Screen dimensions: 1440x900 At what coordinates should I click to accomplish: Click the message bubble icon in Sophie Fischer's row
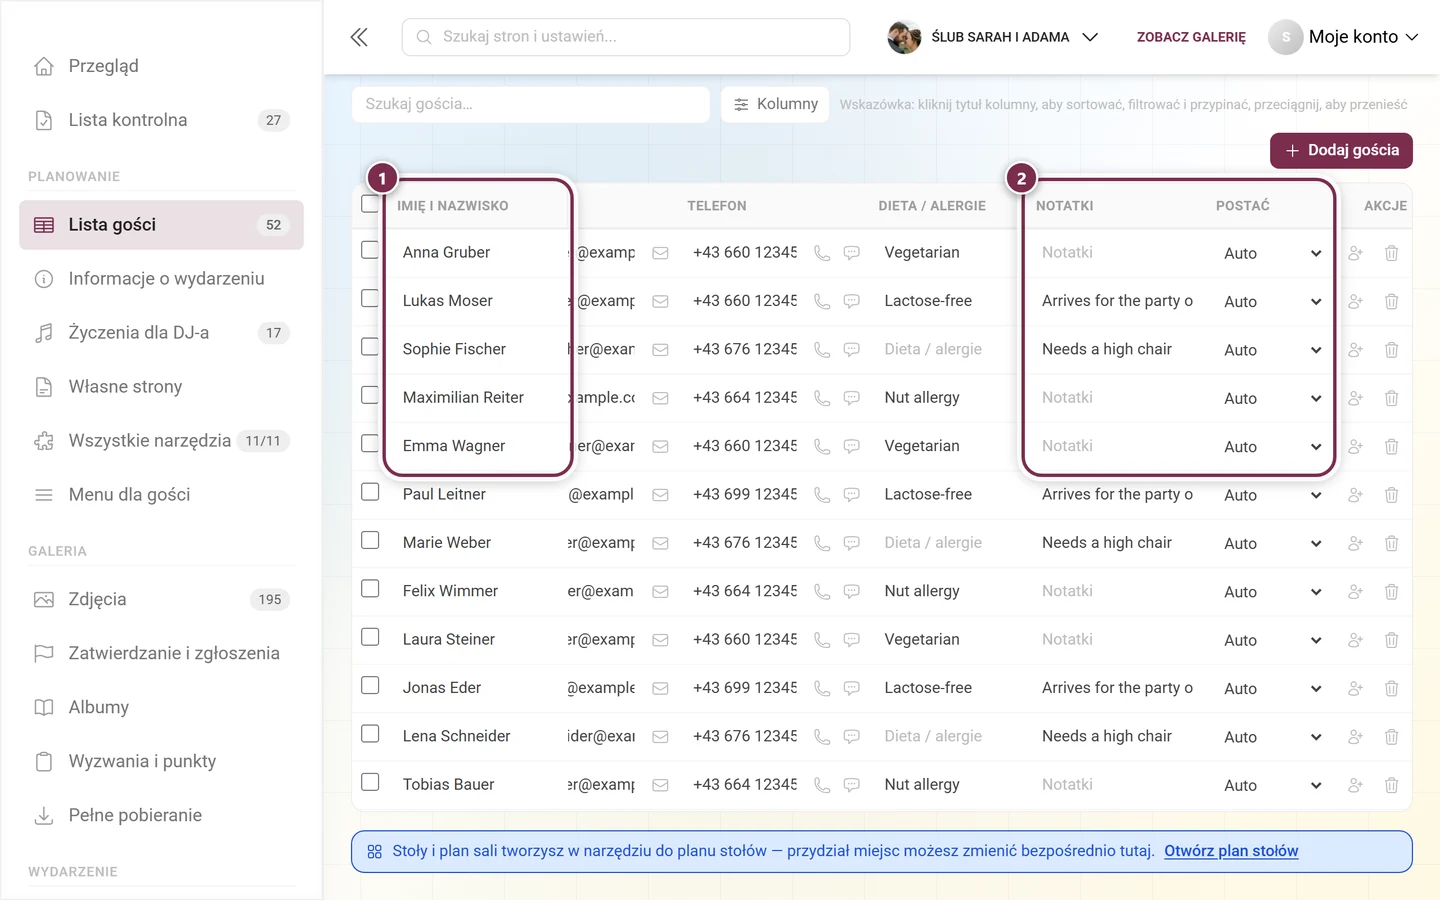click(852, 350)
